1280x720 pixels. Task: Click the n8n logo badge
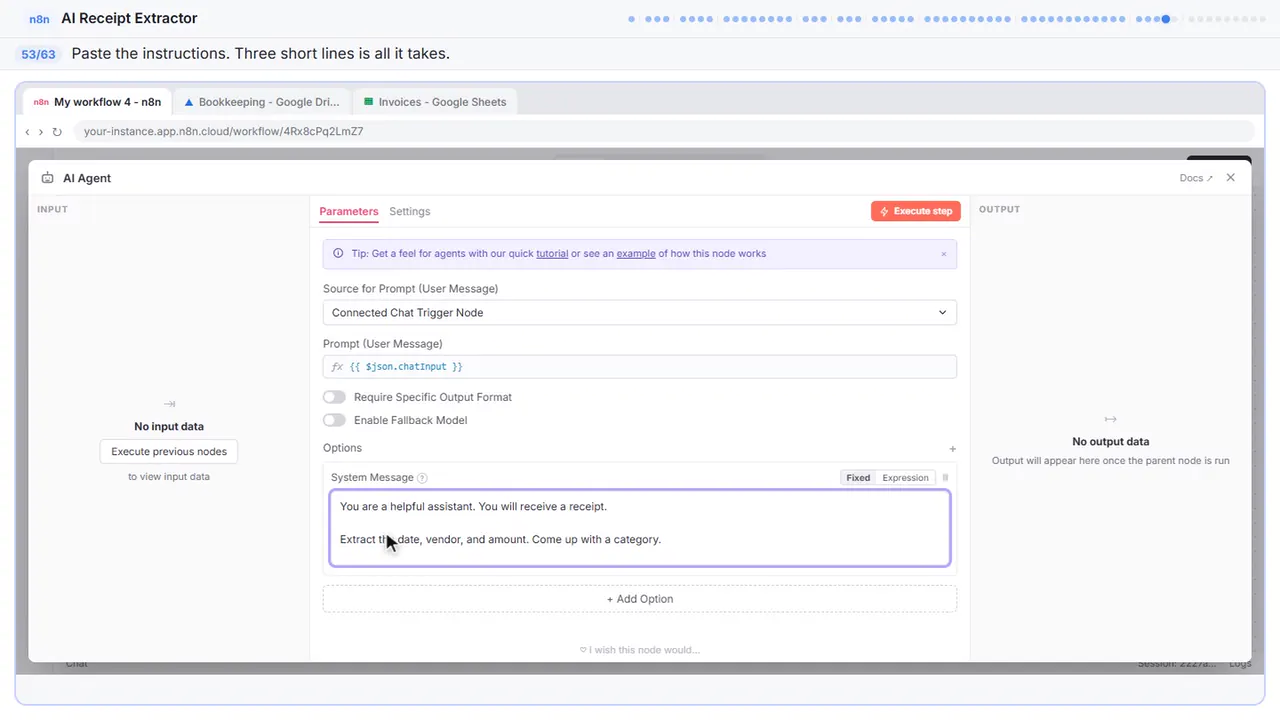coord(40,18)
